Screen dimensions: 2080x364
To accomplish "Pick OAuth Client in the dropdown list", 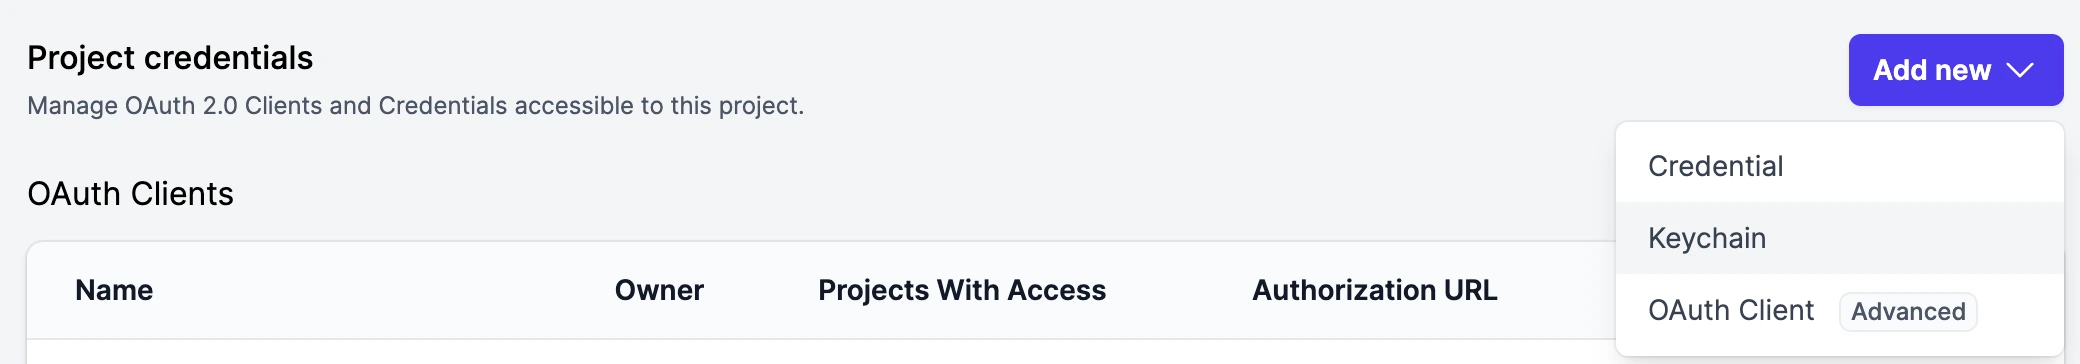I will point(1730,310).
